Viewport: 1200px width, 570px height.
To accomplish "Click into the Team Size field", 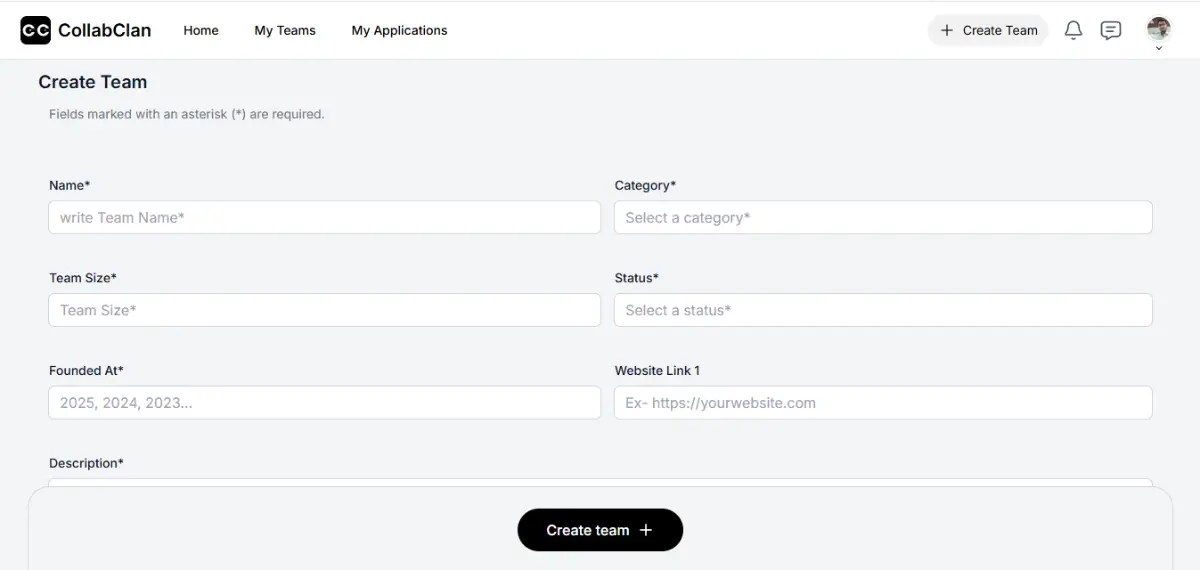I will (324, 310).
